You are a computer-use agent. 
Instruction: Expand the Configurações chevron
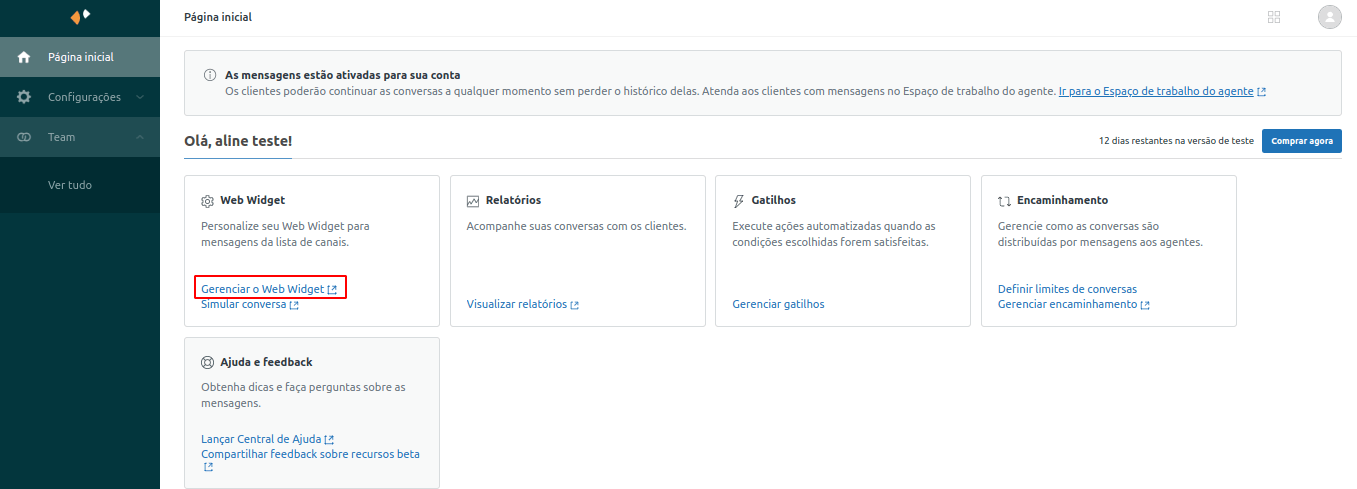click(x=140, y=97)
